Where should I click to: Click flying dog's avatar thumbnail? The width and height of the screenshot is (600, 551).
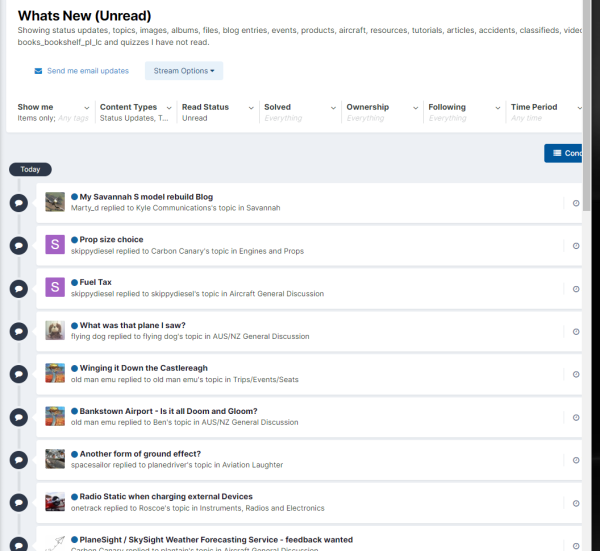coord(55,331)
